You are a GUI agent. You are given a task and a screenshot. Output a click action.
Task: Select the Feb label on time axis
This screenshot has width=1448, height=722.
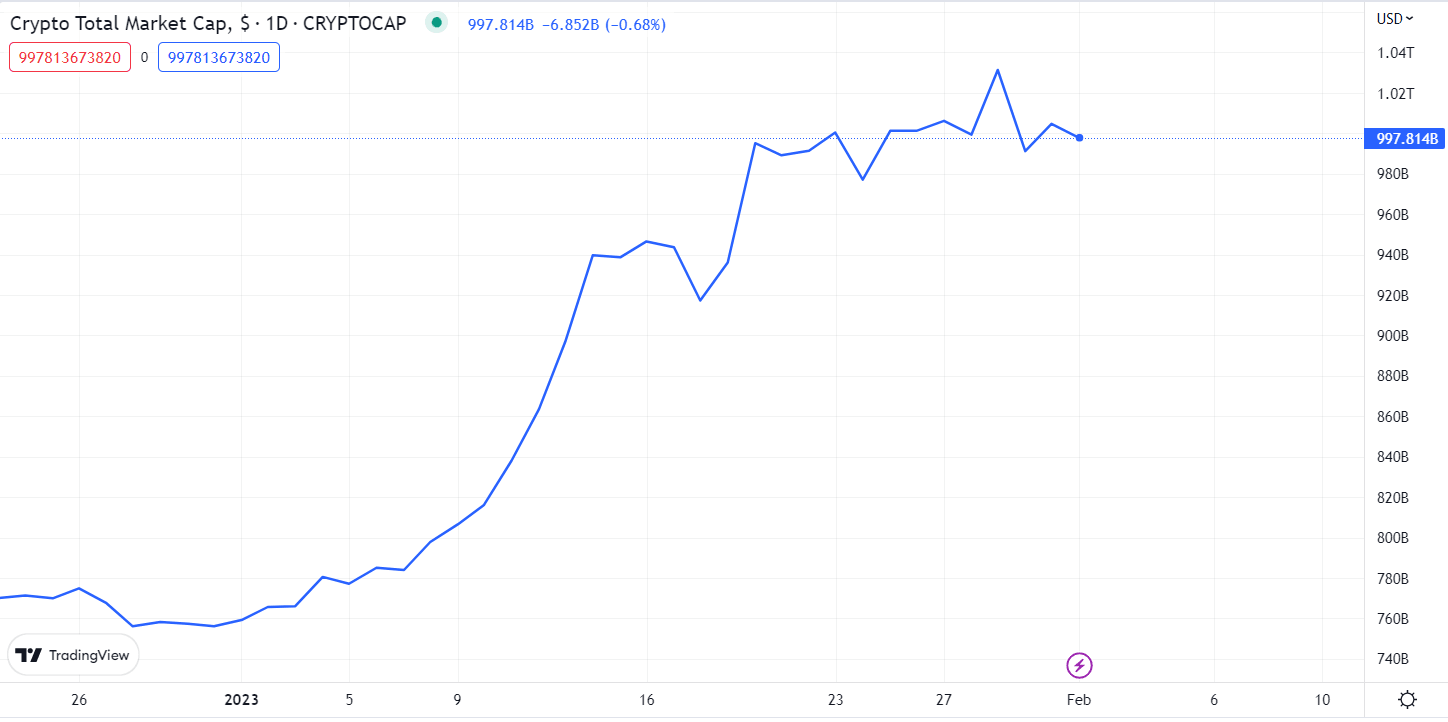1078,700
